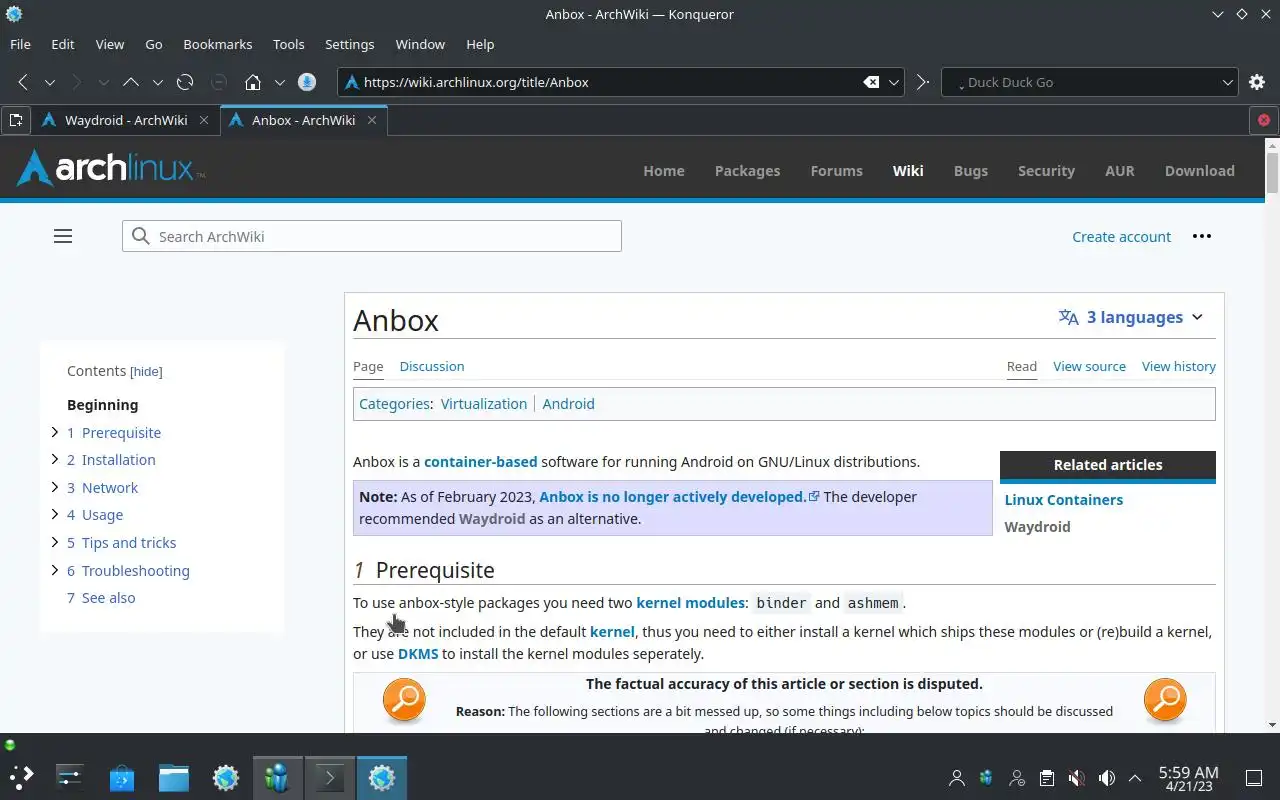The width and height of the screenshot is (1280, 800).
Task: Expand Prerequisite in Contents
Action: coord(55,432)
